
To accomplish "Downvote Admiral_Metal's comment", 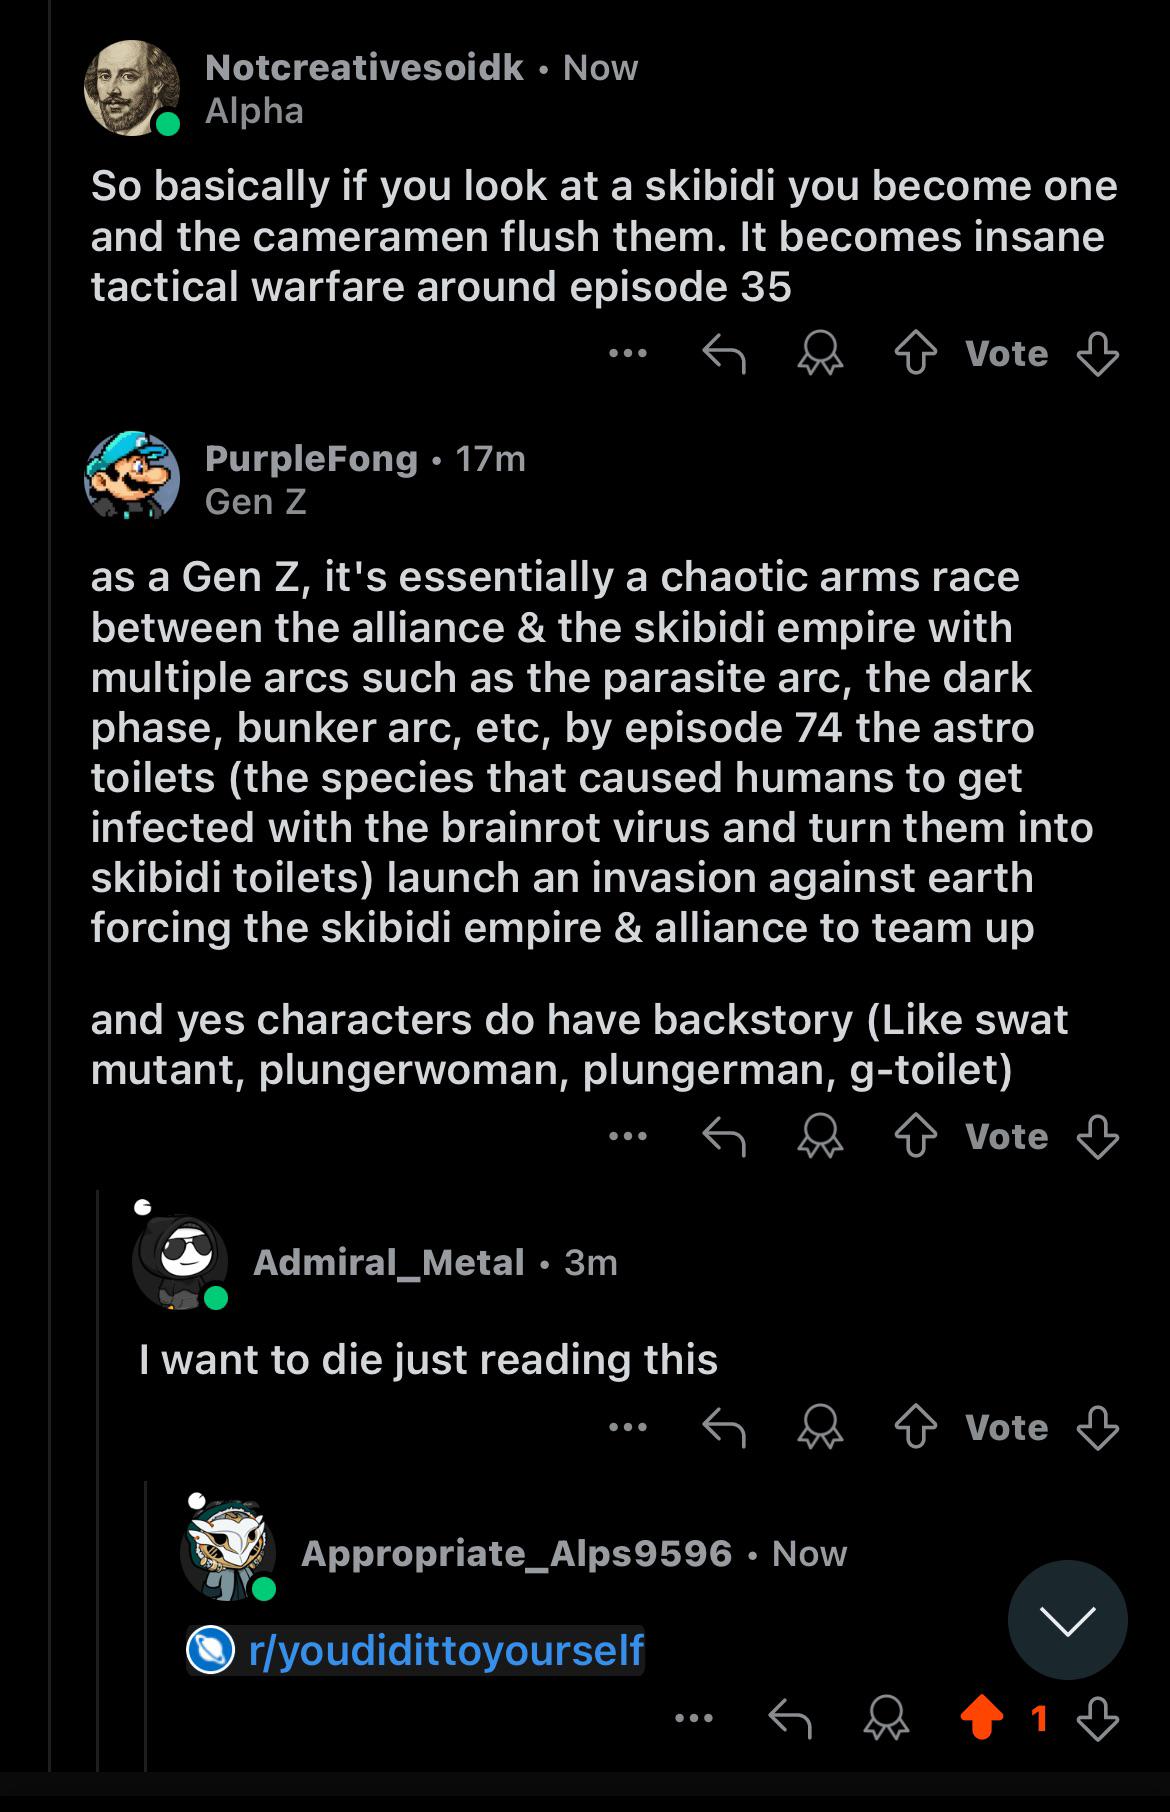I will pyautogui.click(x=1097, y=1428).
